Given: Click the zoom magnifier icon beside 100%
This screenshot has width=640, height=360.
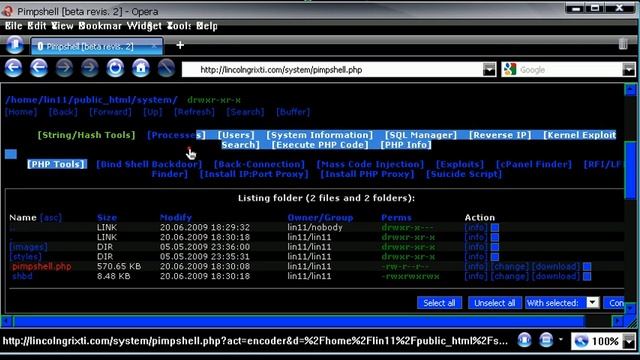Looking at the screenshot, I should (x=581, y=341).
